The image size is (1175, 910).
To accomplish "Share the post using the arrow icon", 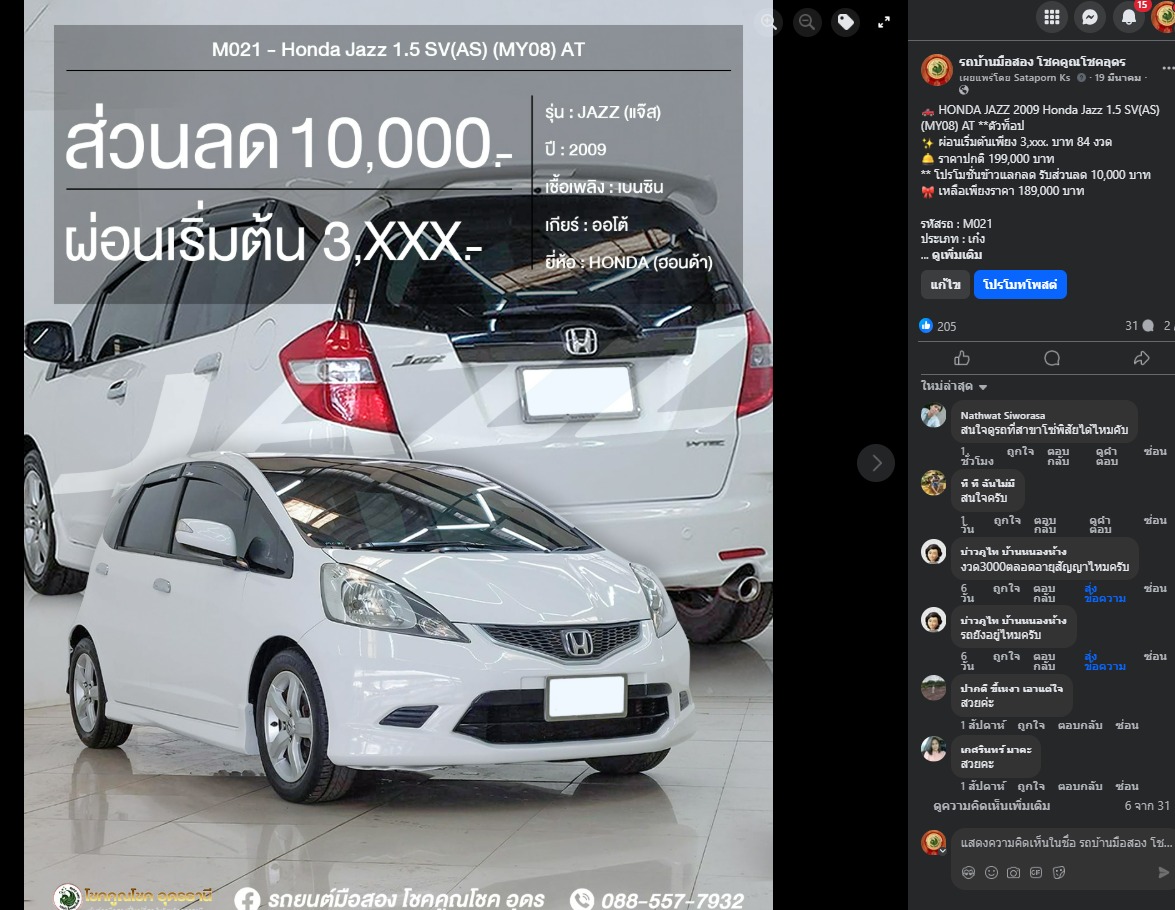I will 1141,358.
